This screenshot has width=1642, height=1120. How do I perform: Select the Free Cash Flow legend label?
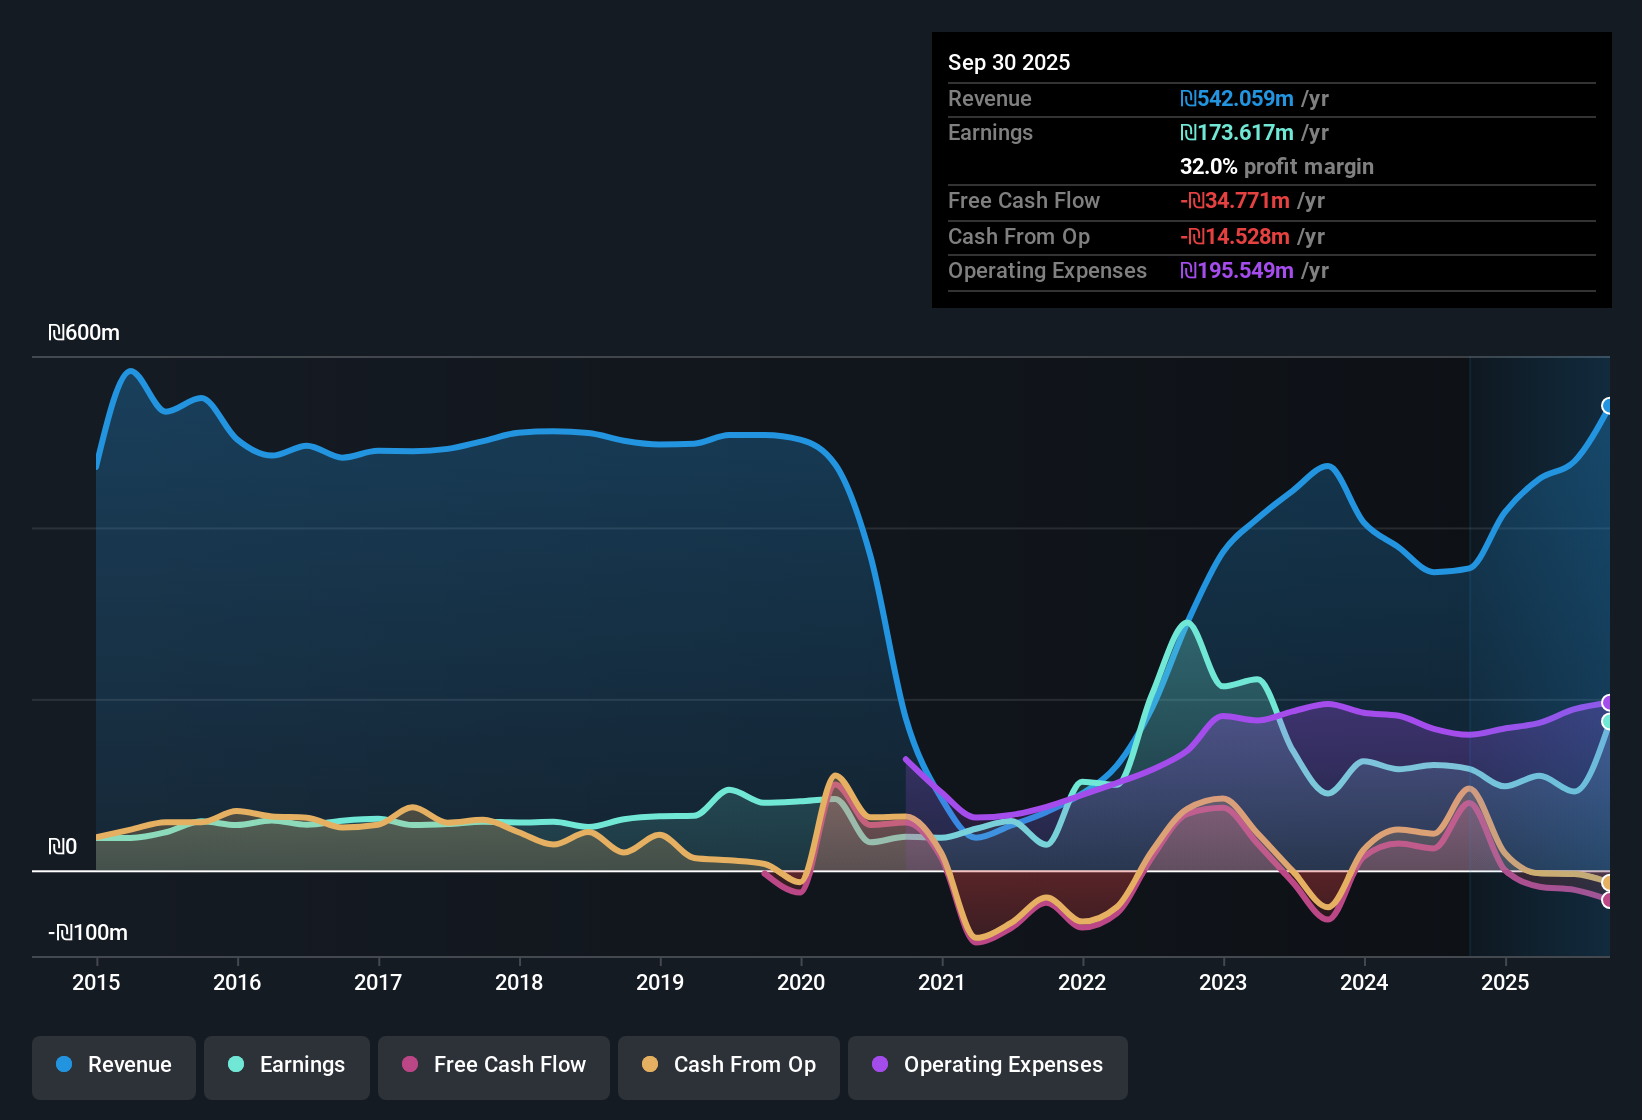pos(509,1065)
